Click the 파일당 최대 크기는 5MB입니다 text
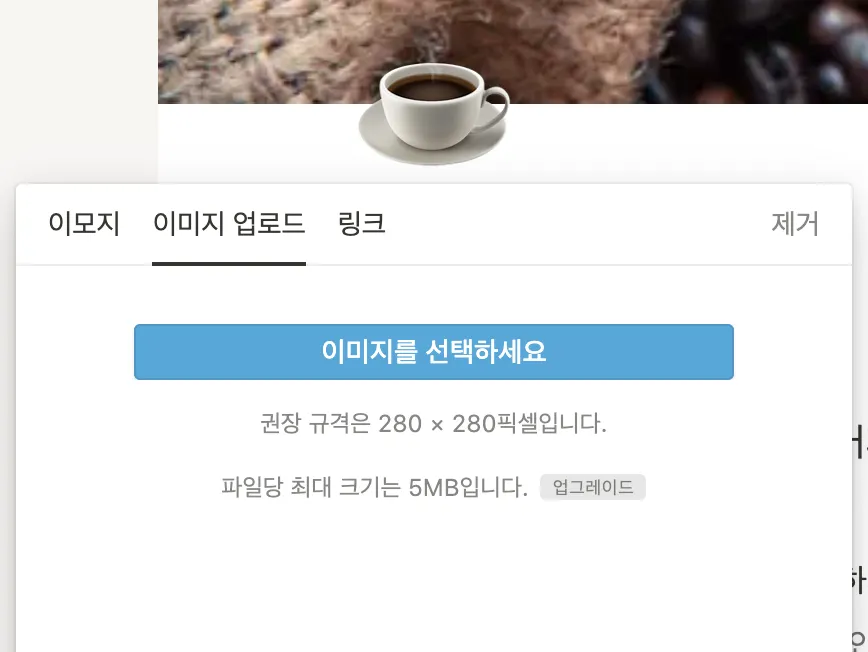This screenshot has width=868, height=652. 375,487
